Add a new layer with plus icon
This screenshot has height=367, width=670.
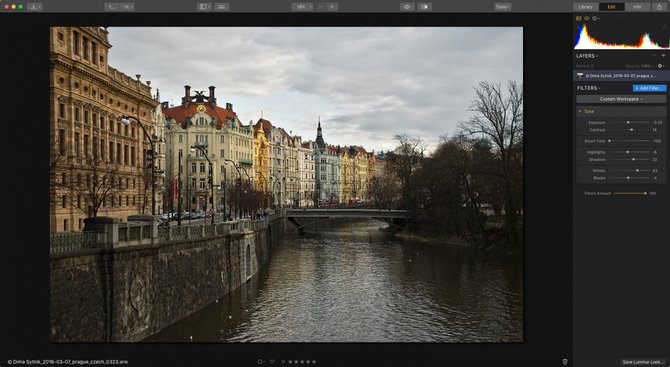coord(664,56)
